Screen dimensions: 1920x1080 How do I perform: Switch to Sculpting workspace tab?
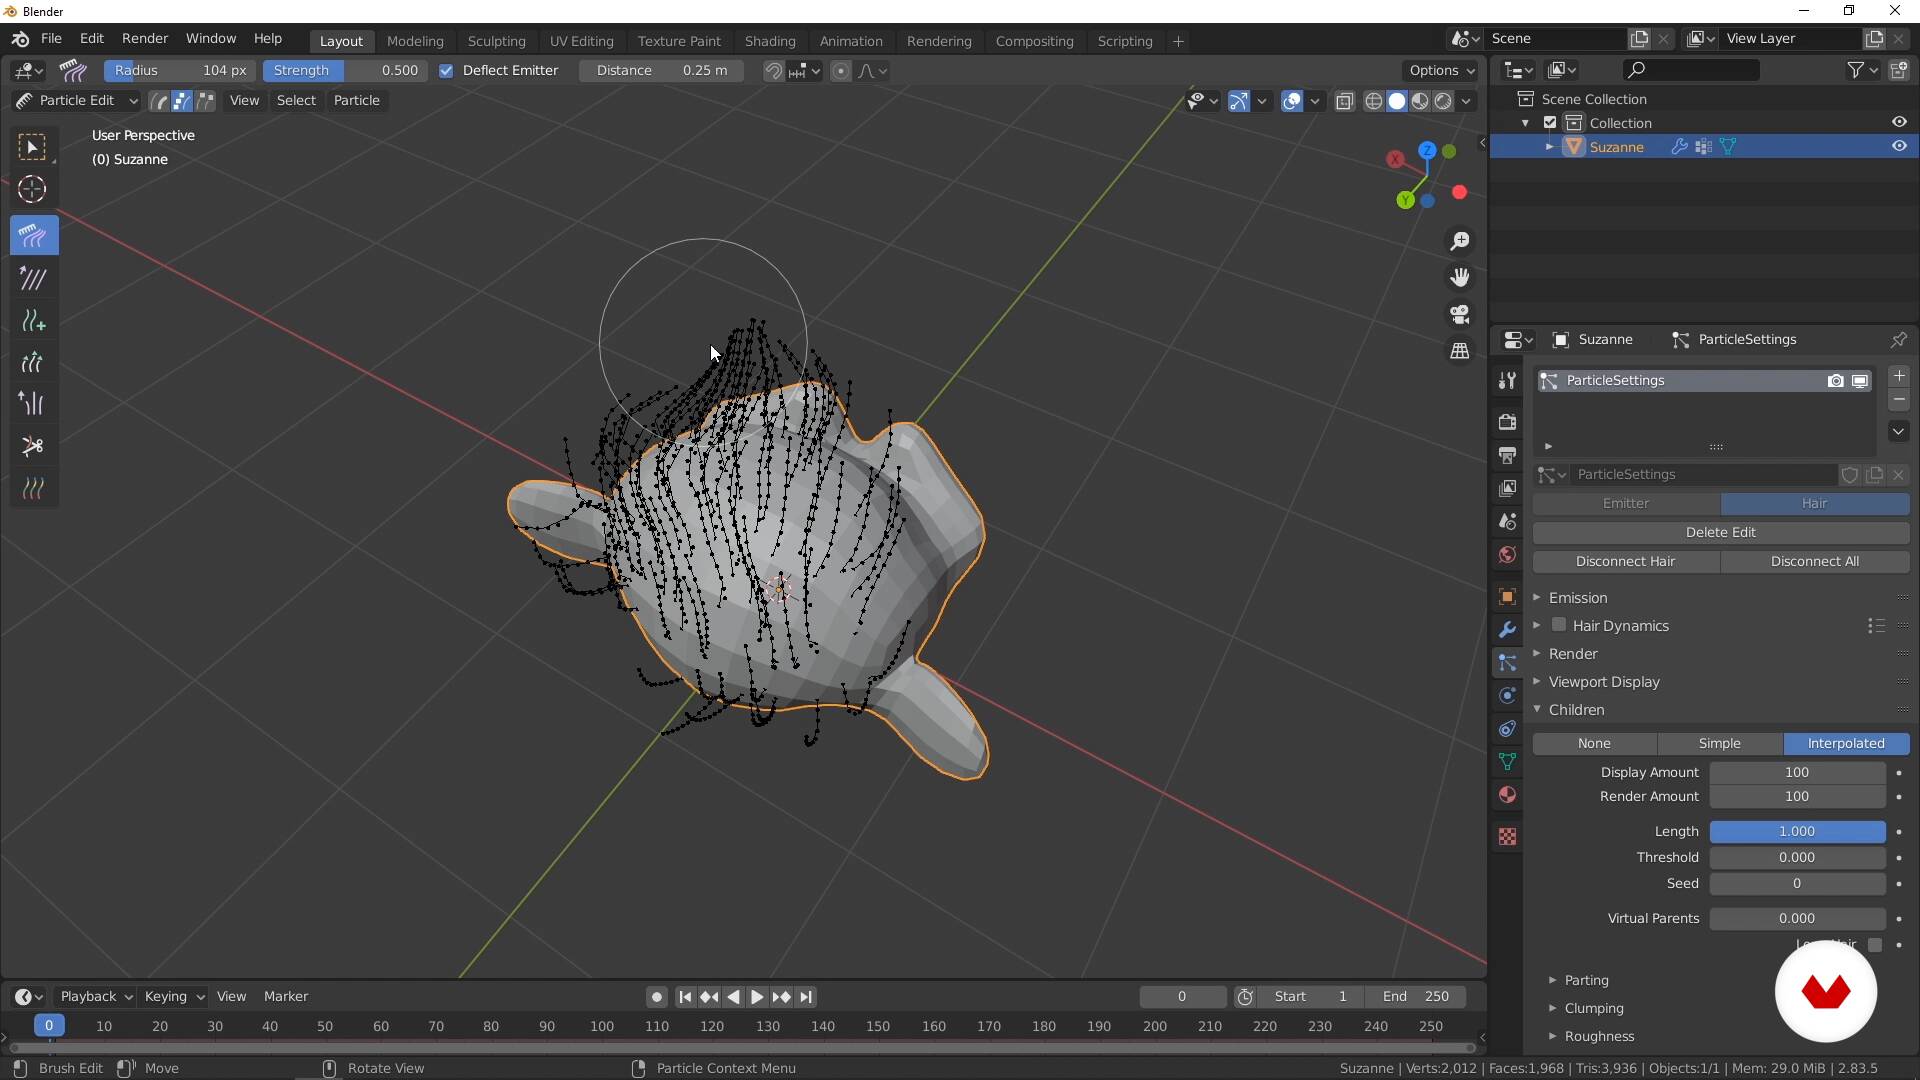496,41
